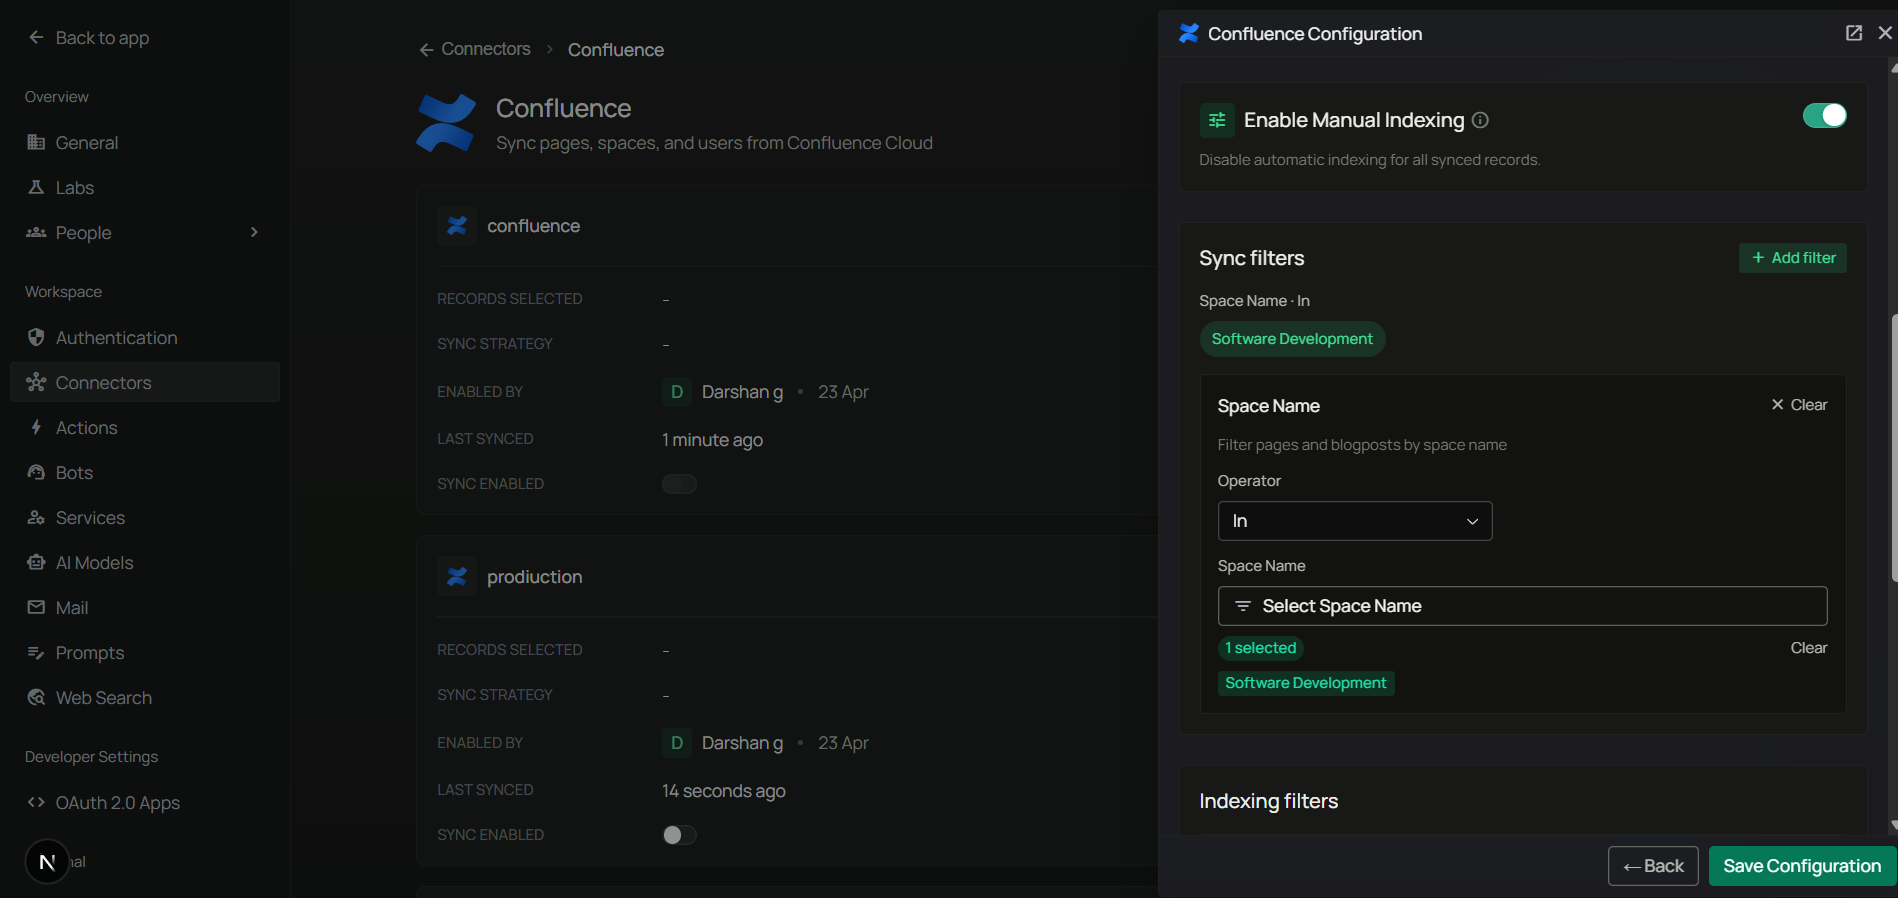
Task: Click Save Configuration button
Action: point(1802,866)
